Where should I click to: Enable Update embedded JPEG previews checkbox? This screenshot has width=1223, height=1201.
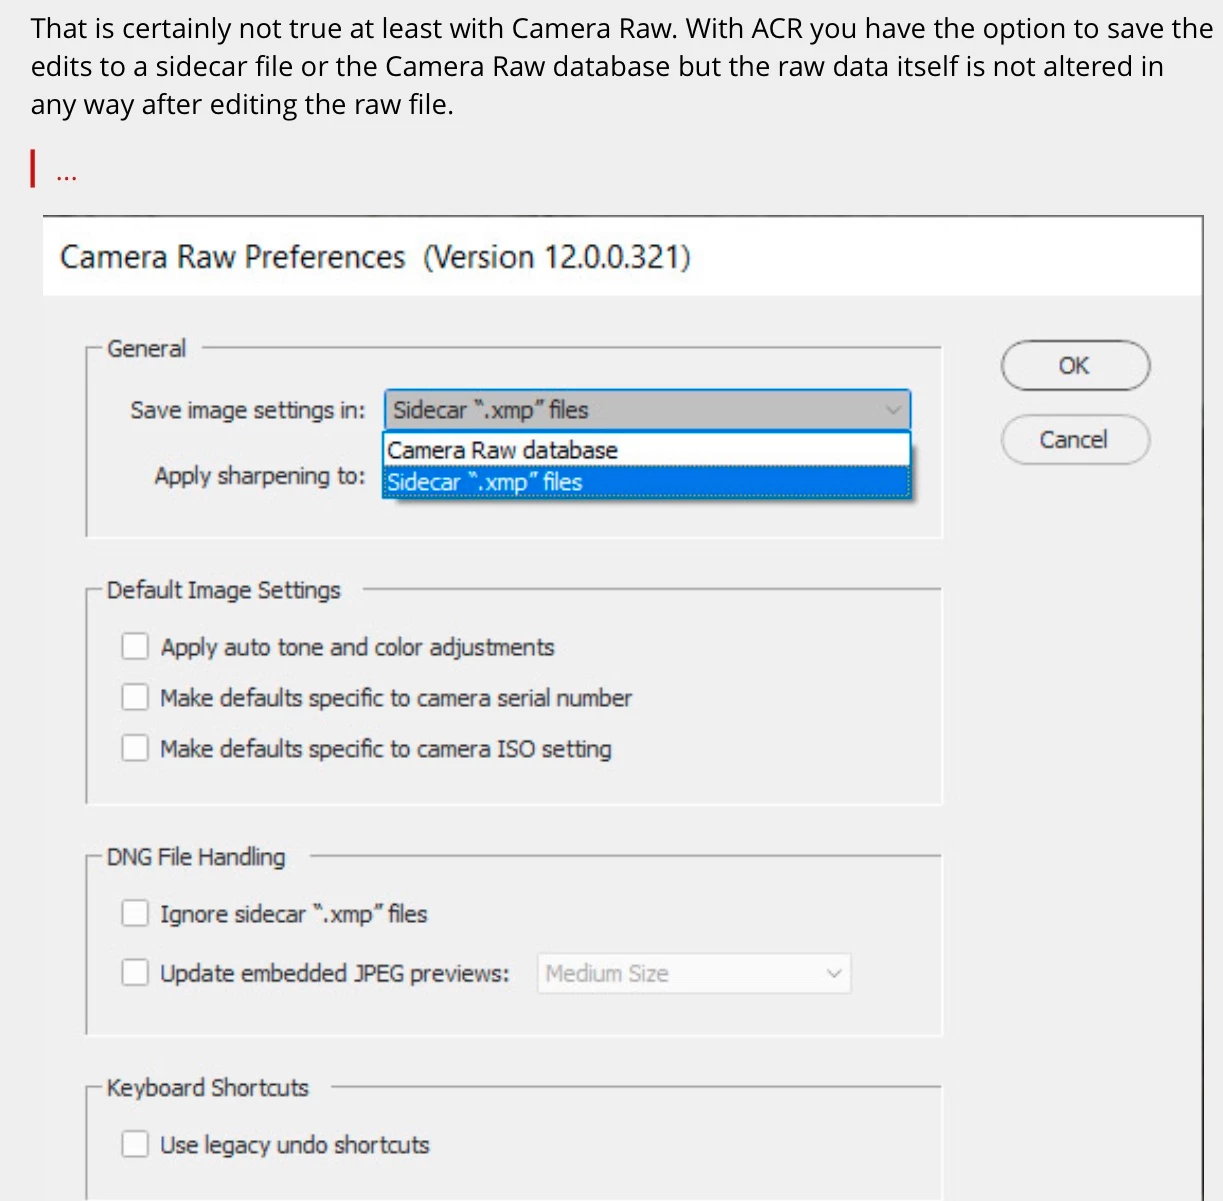135,973
